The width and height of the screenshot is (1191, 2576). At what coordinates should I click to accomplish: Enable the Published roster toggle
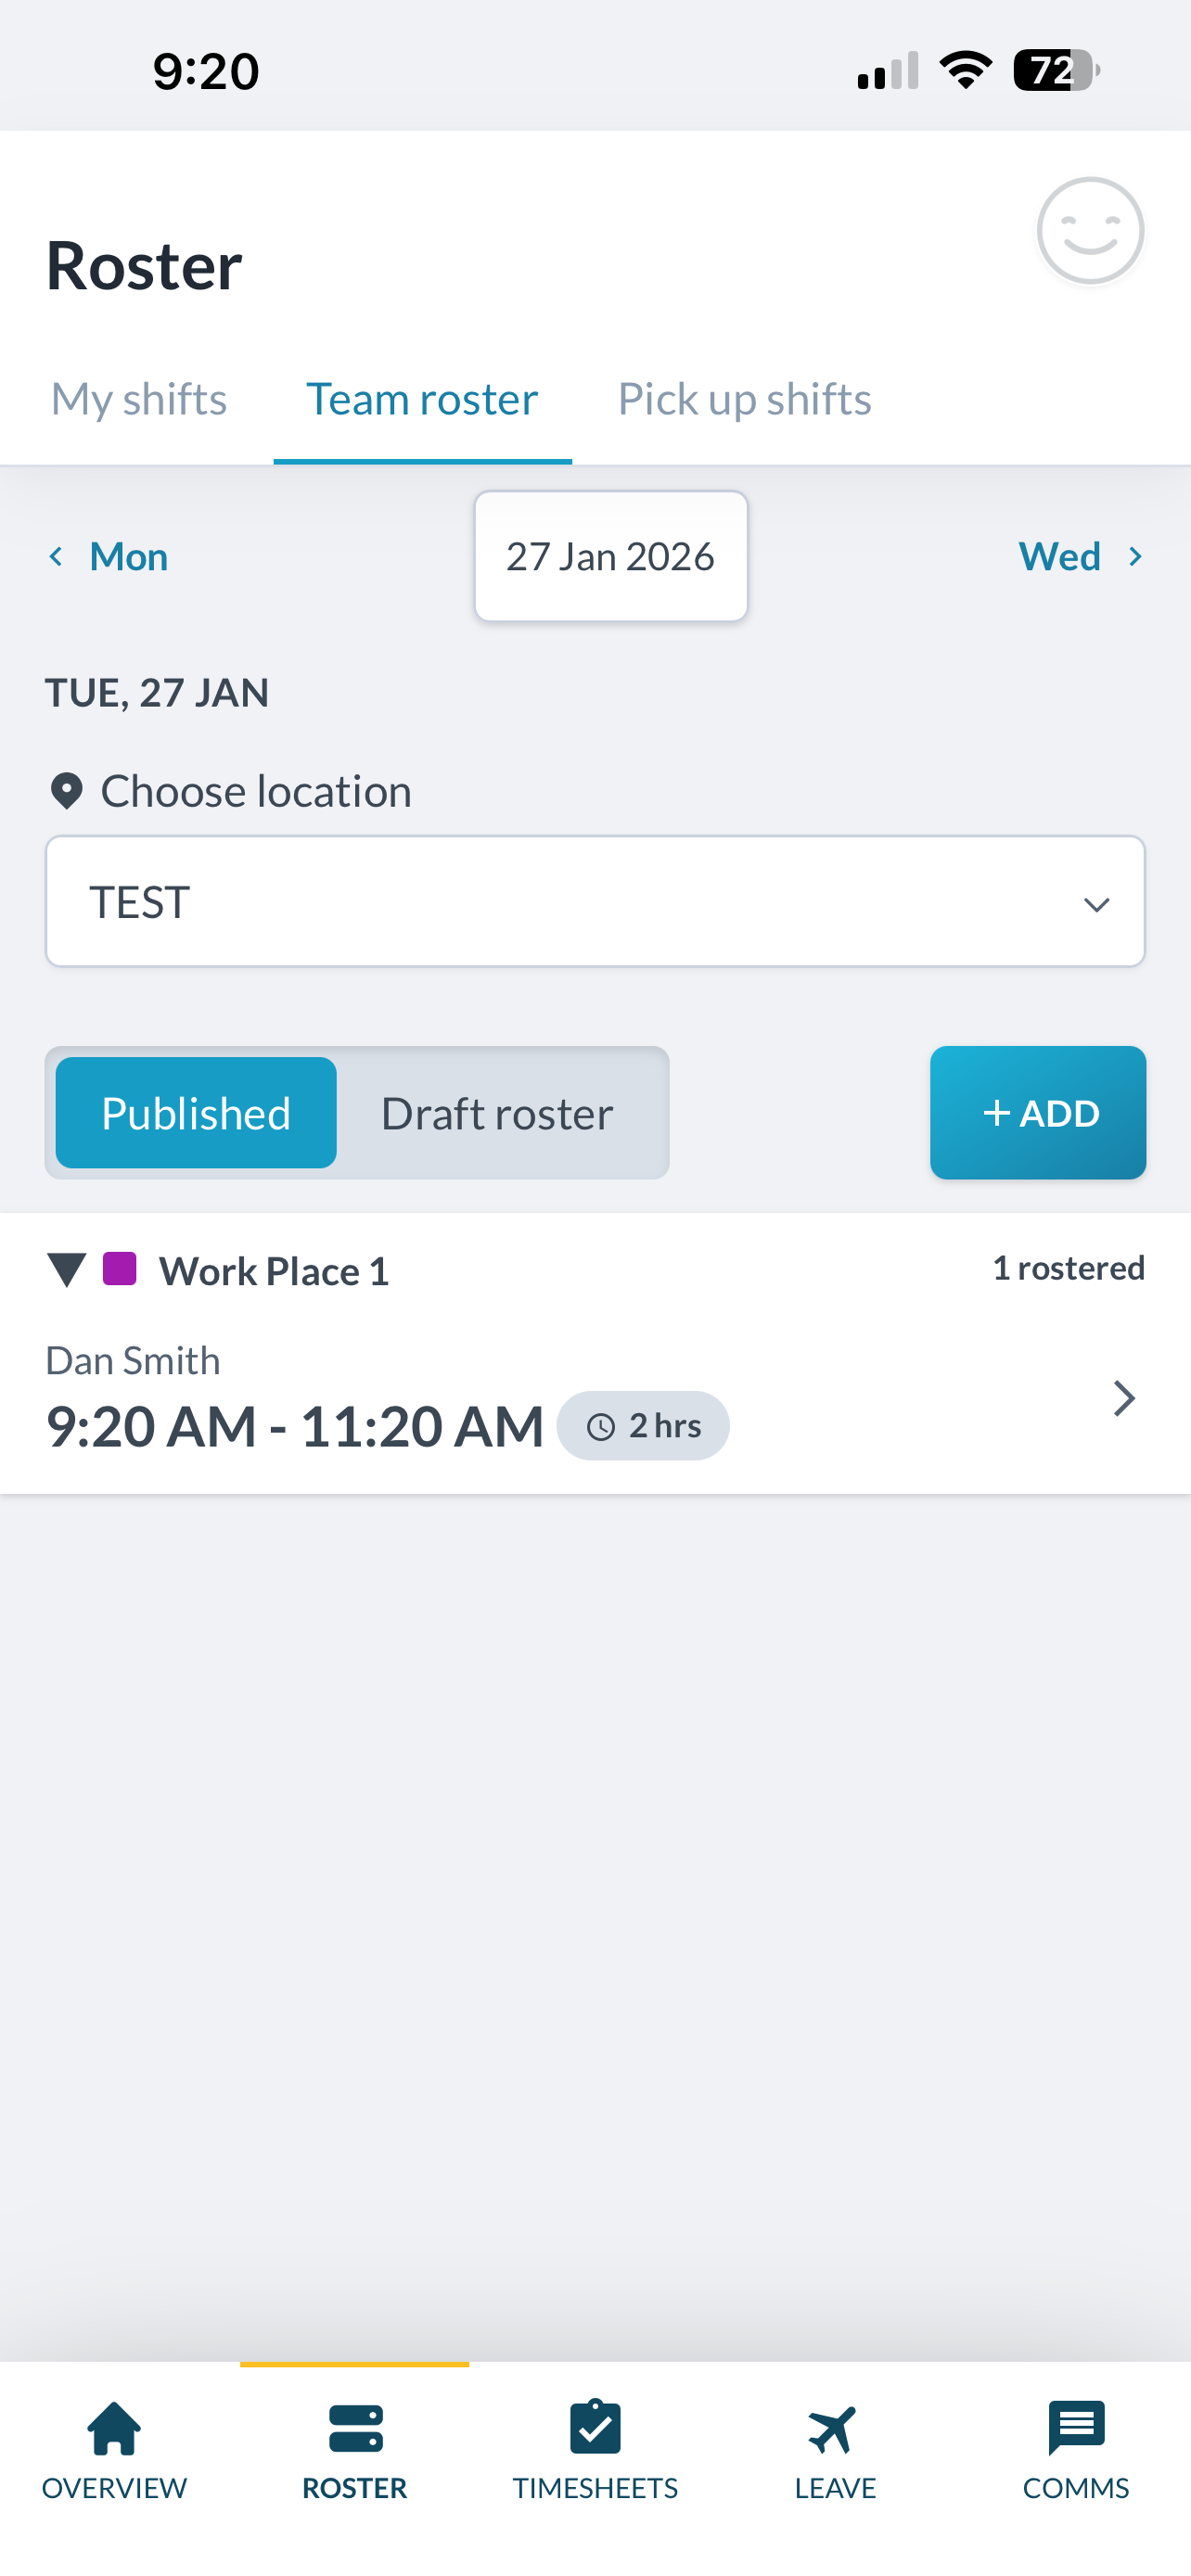coord(195,1112)
